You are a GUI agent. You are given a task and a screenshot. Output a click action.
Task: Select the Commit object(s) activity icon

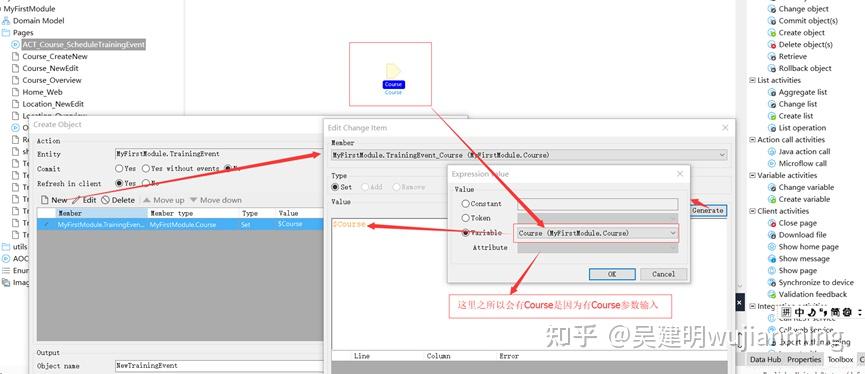772,21
